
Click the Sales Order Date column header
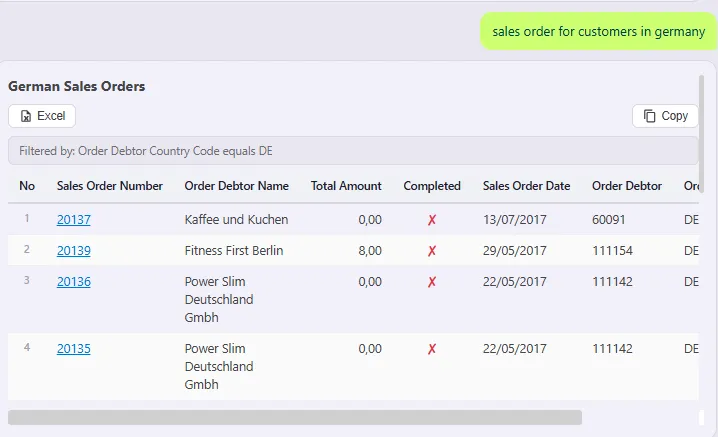coord(527,186)
